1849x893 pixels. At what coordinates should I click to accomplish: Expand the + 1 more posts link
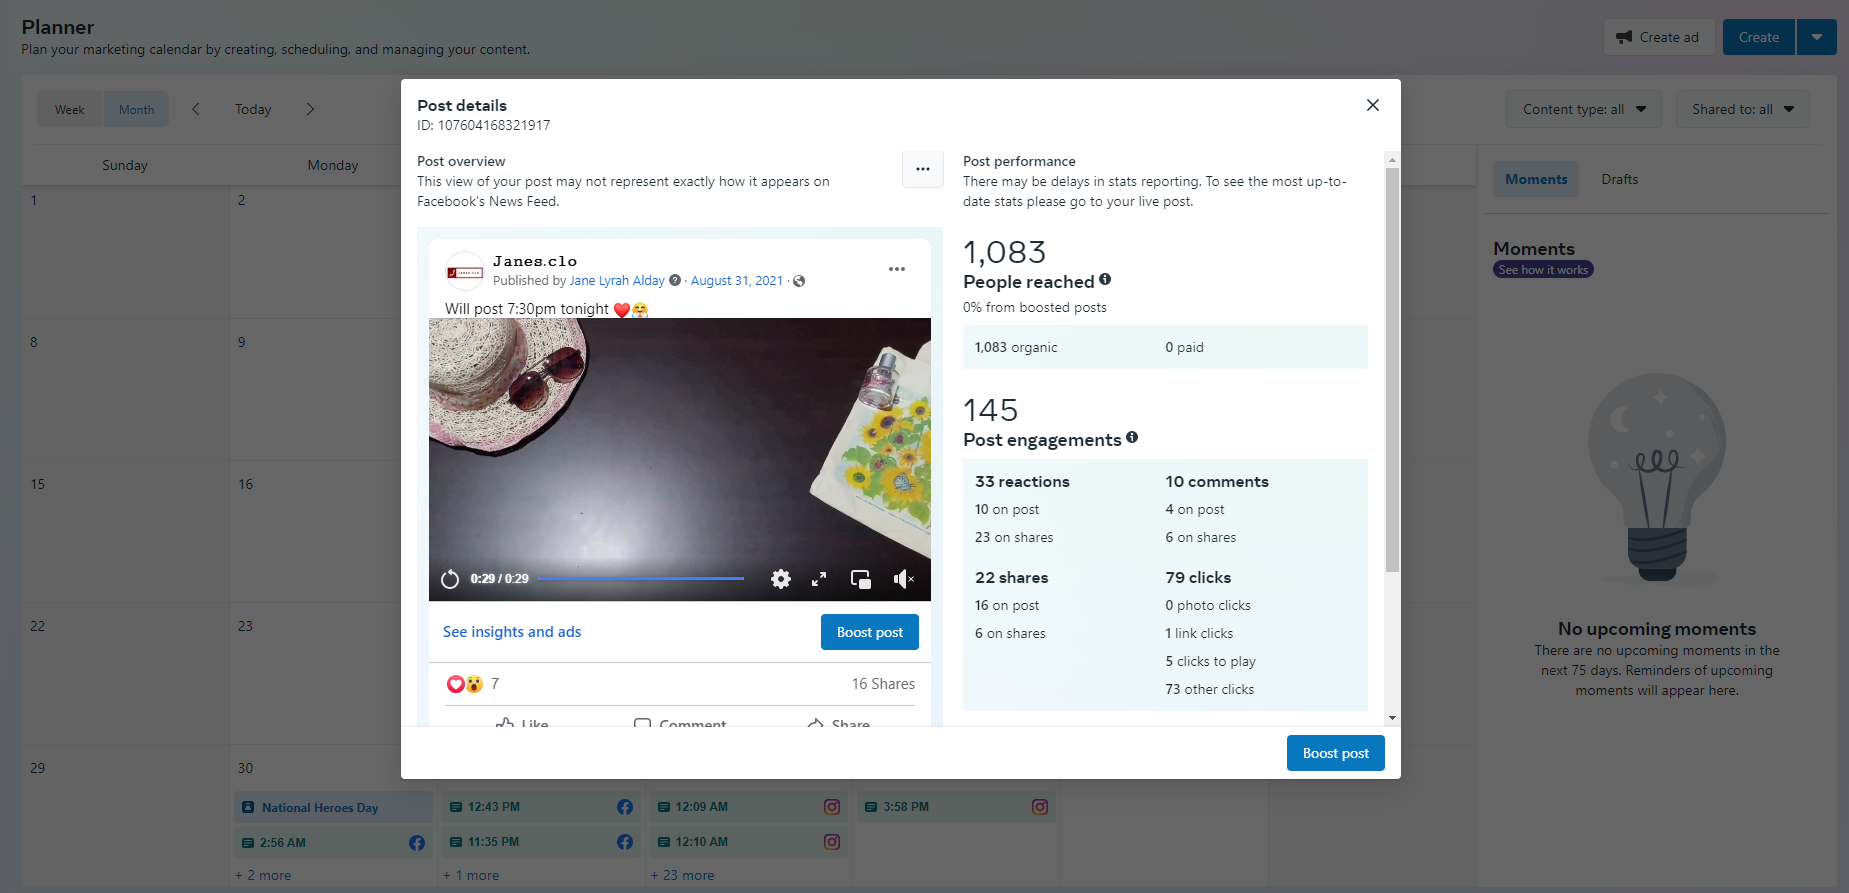tap(471, 876)
